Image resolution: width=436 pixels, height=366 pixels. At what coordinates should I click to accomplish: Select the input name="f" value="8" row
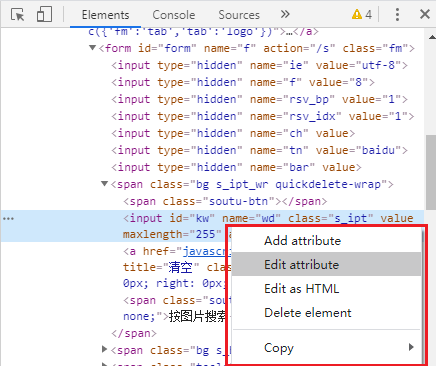coord(243,82)
